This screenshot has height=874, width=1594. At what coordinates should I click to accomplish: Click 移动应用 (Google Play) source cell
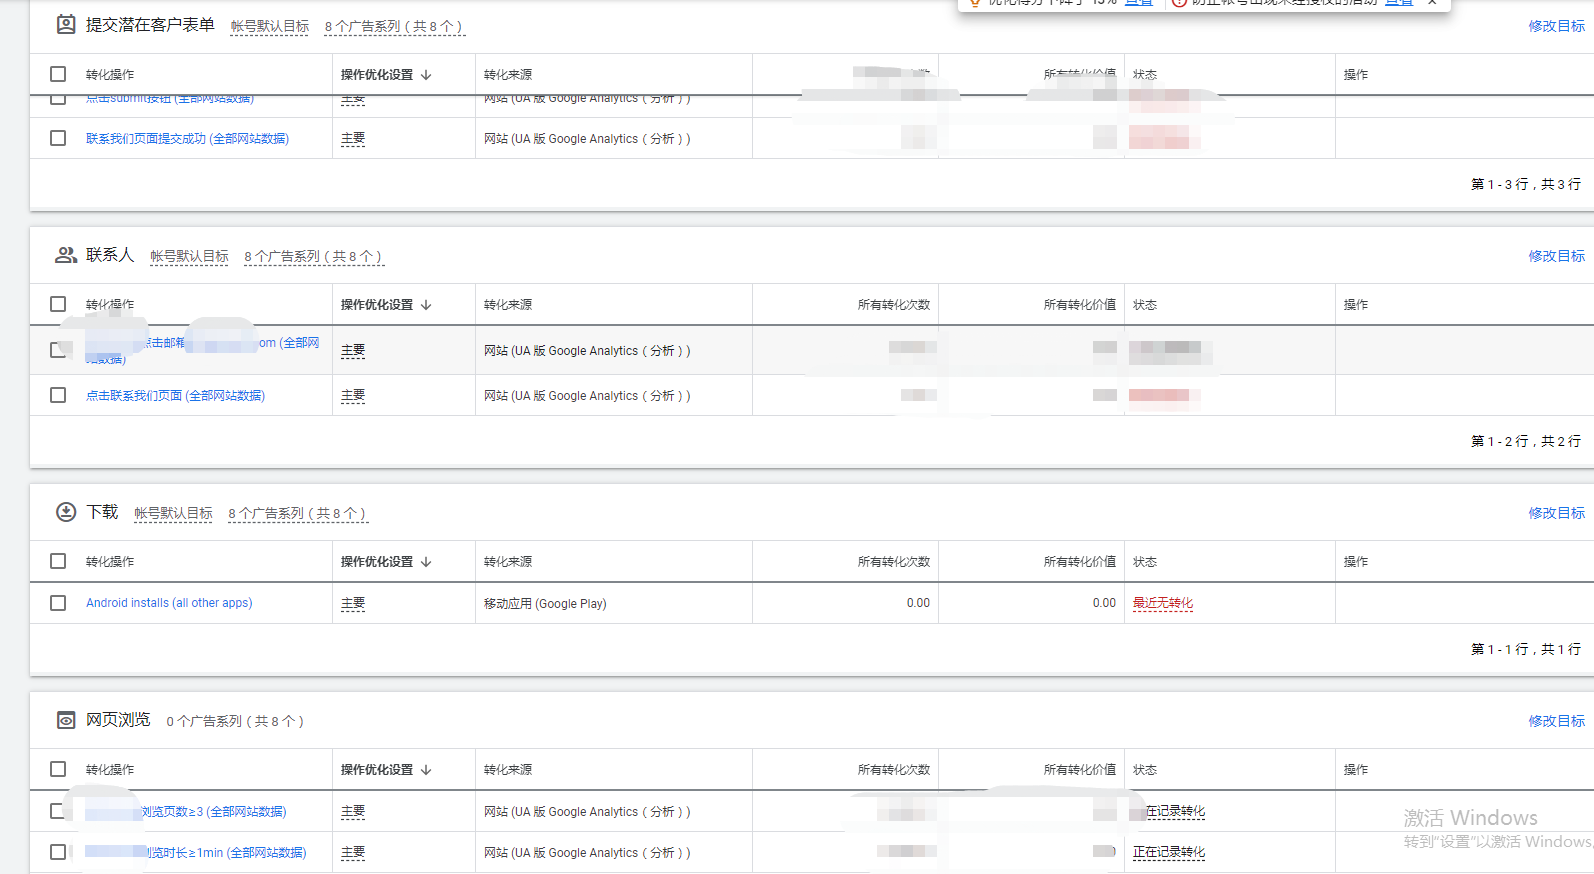[545, 604]
